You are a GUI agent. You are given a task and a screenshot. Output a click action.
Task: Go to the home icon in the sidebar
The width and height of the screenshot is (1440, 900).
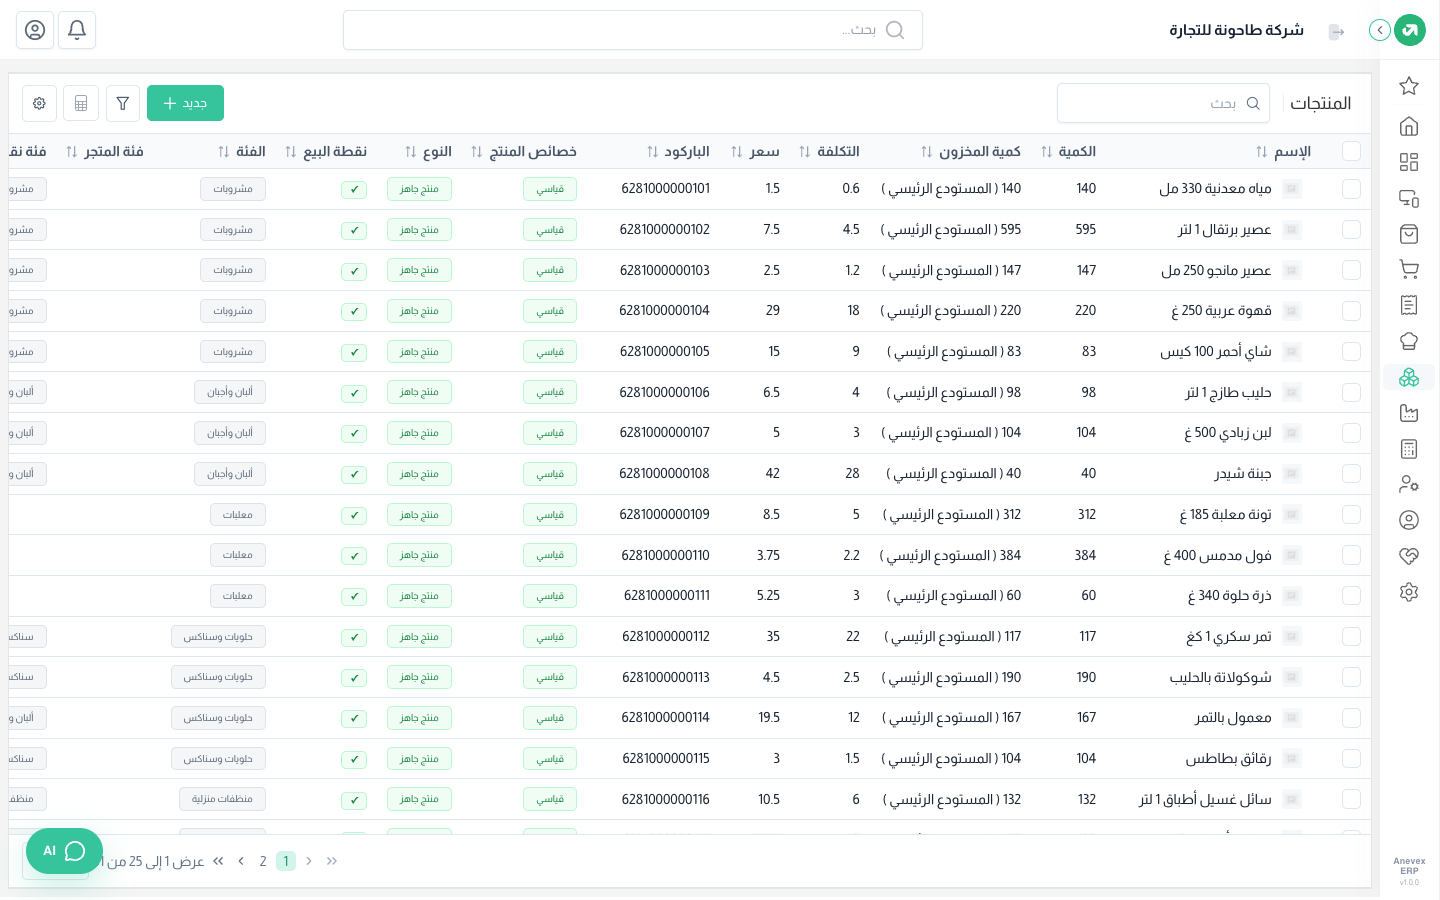pos(1409,126)
